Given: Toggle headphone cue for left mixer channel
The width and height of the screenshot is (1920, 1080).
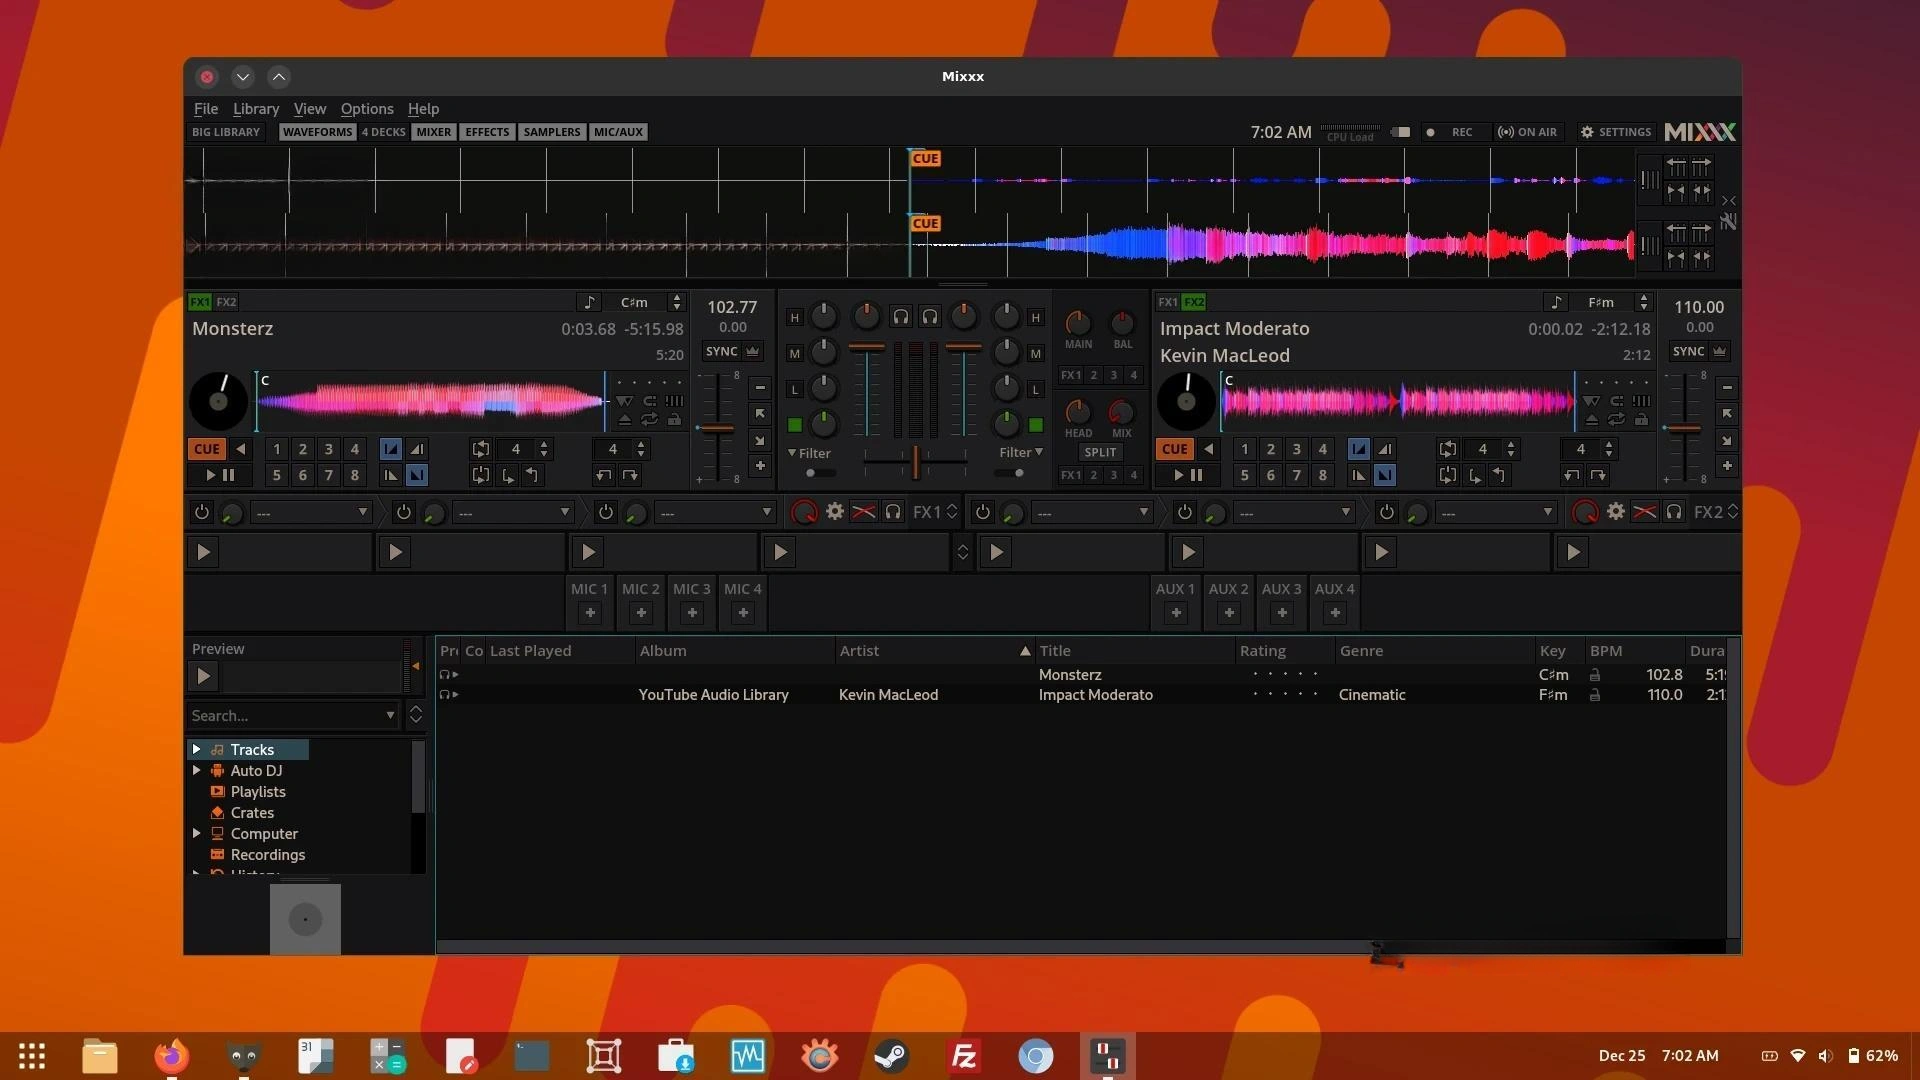Looking at the screenshot, I should click(x=901, y=317).
